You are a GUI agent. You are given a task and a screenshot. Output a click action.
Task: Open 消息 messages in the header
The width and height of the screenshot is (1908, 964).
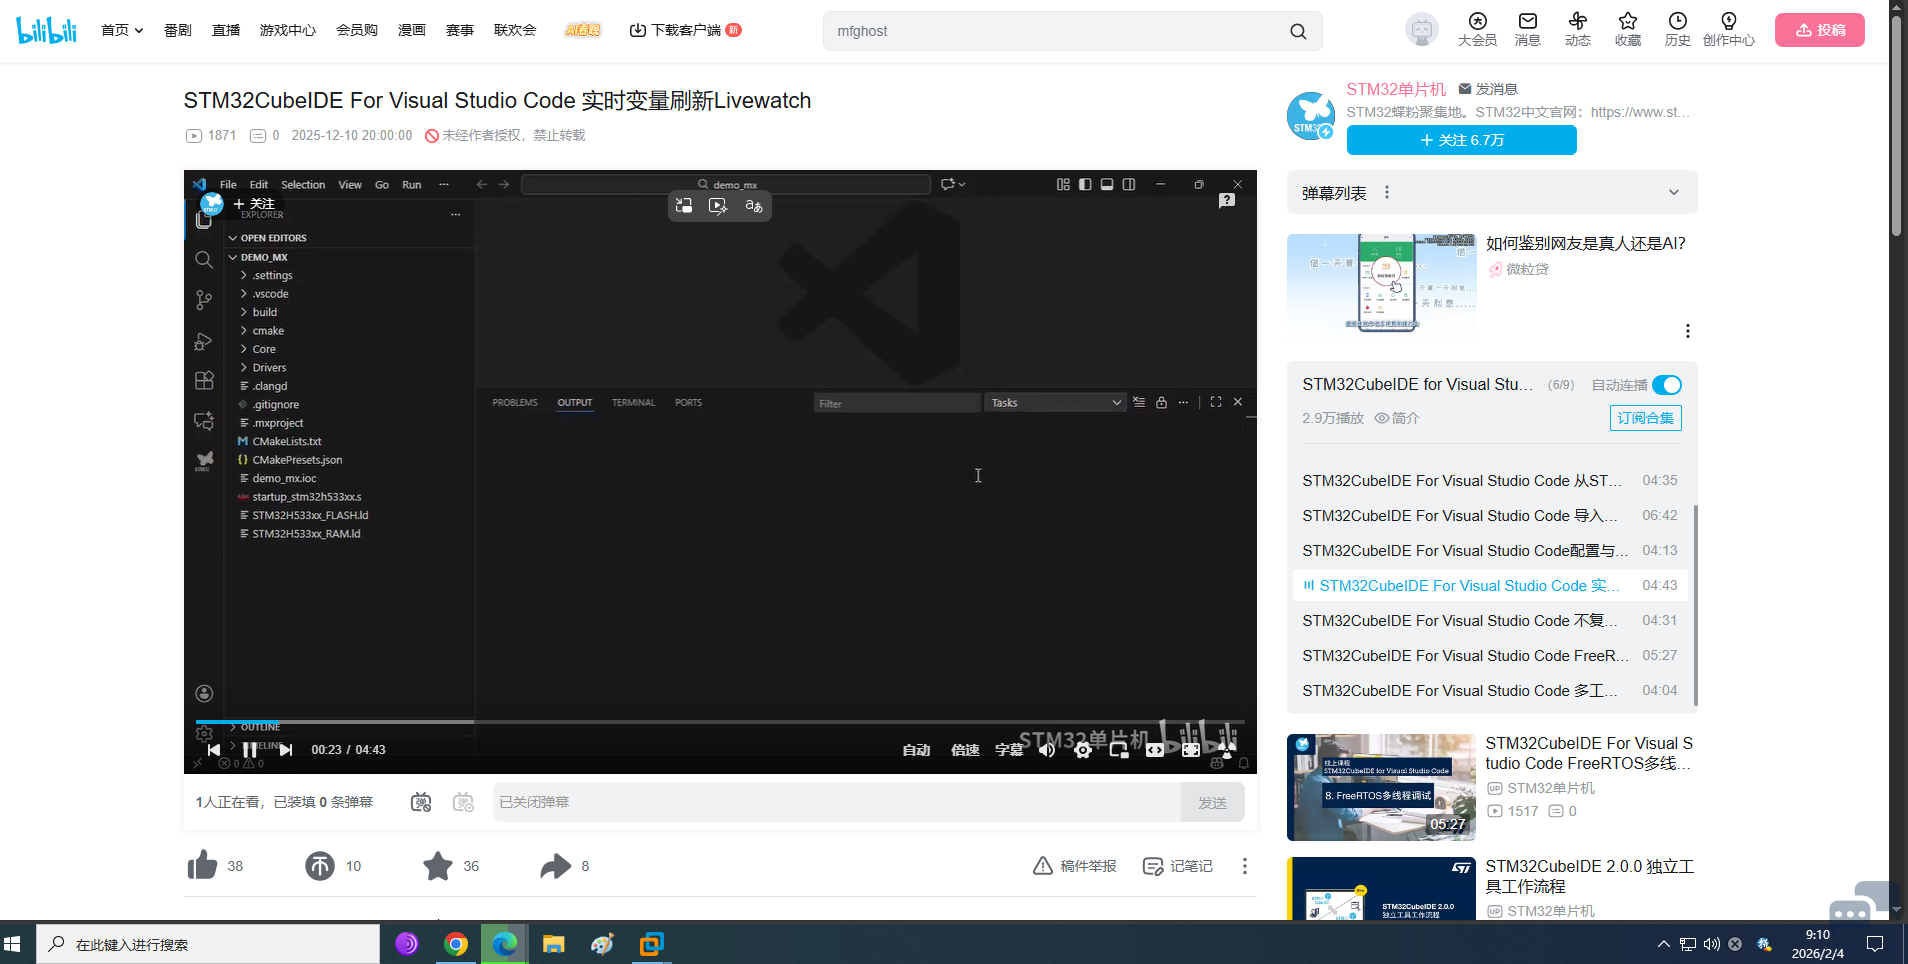pos(1527,30)
